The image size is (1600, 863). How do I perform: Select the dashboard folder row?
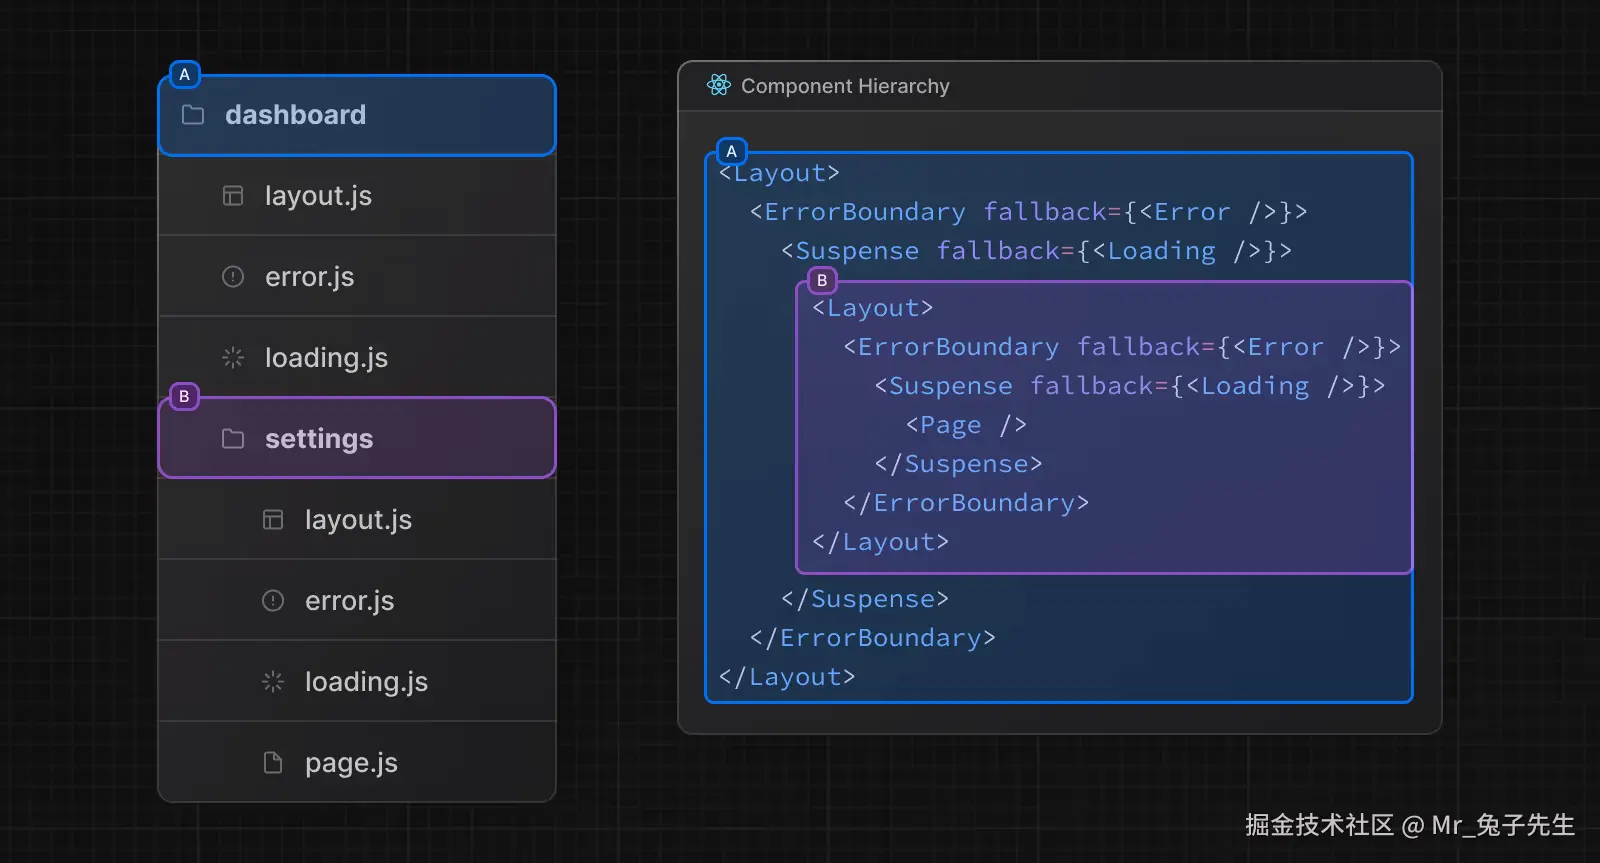[357, 115]
